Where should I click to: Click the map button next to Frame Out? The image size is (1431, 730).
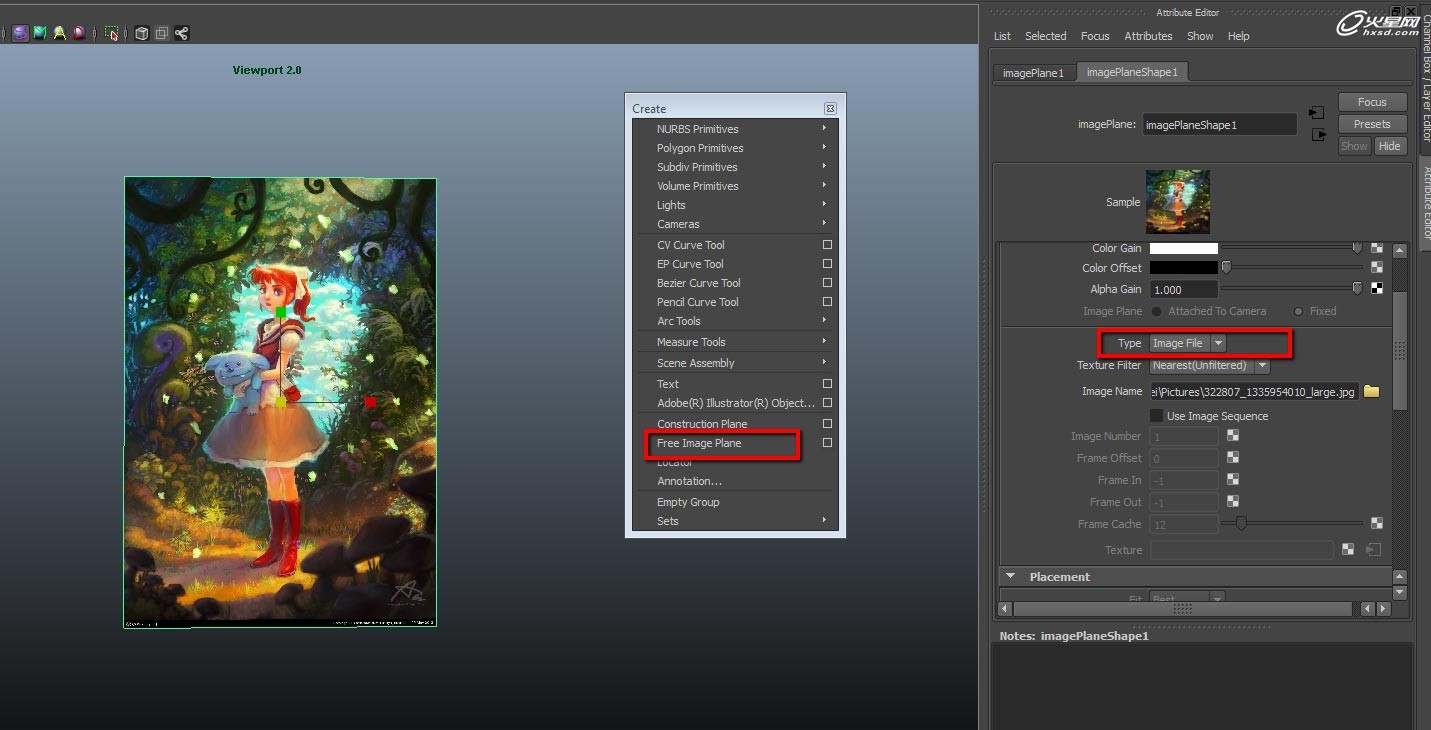point(1233,502)
